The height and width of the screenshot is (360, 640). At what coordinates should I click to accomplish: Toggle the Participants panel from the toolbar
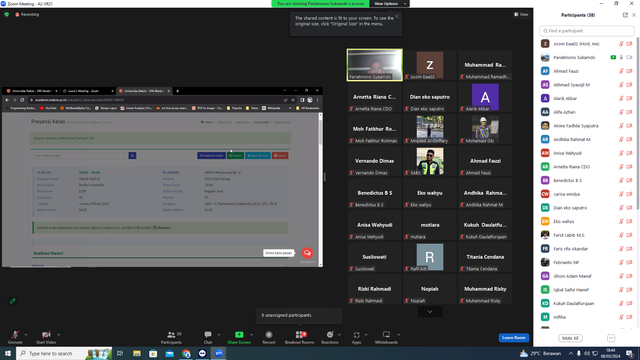(171, 337)
